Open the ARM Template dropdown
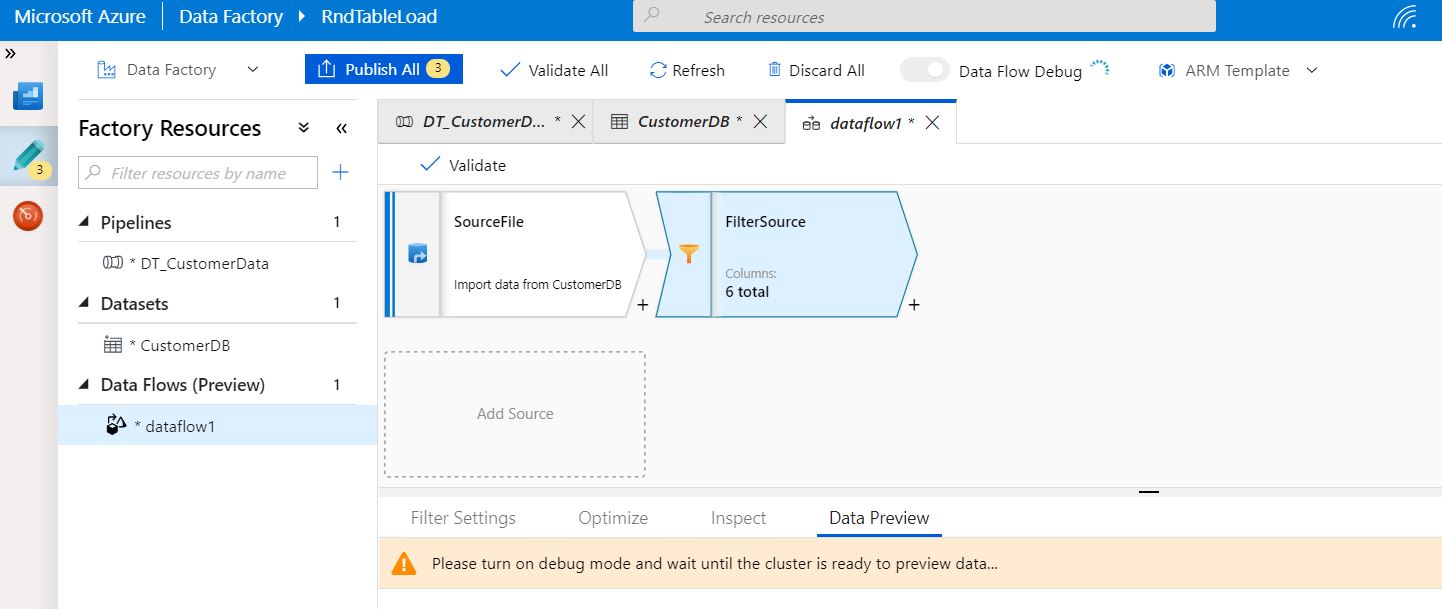Viewport: 1442px width, 609px height. point(1238,70)
